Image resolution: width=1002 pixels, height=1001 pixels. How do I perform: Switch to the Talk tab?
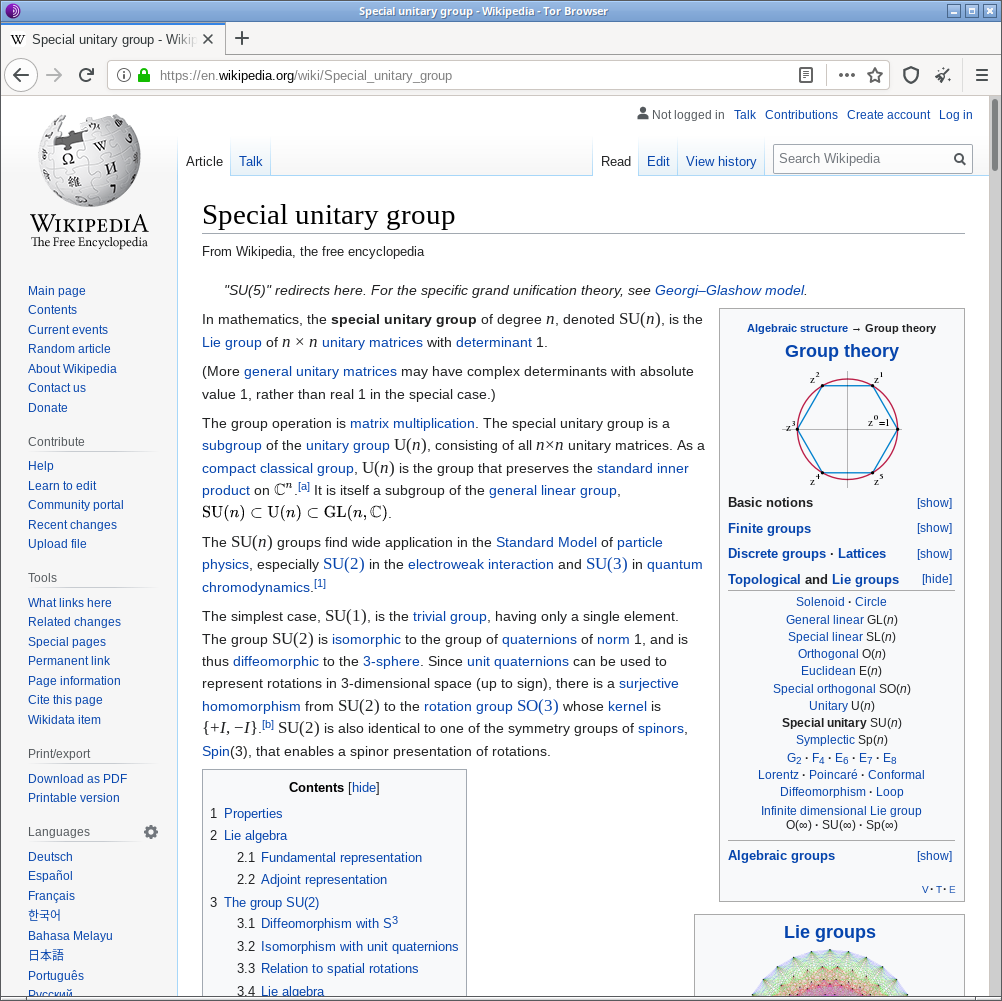250,161
